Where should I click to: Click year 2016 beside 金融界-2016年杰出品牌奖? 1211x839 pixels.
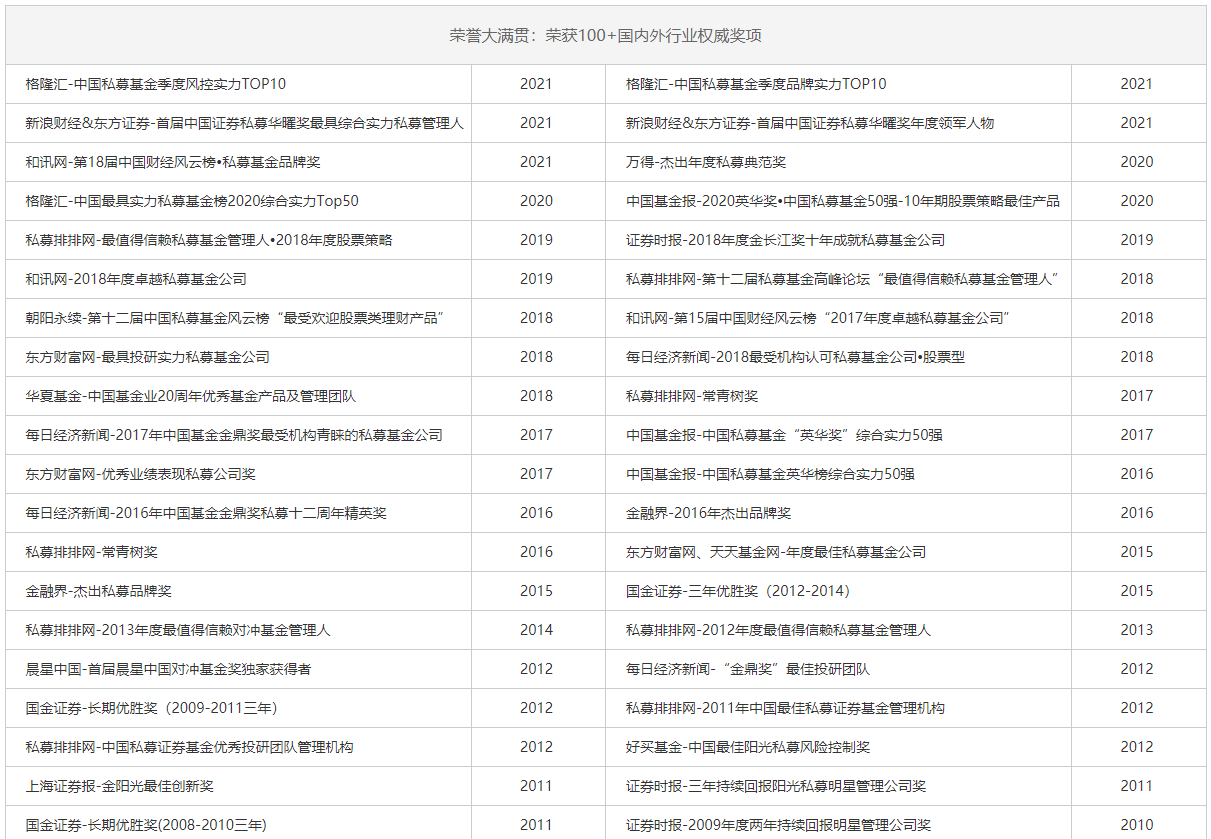1137,513
